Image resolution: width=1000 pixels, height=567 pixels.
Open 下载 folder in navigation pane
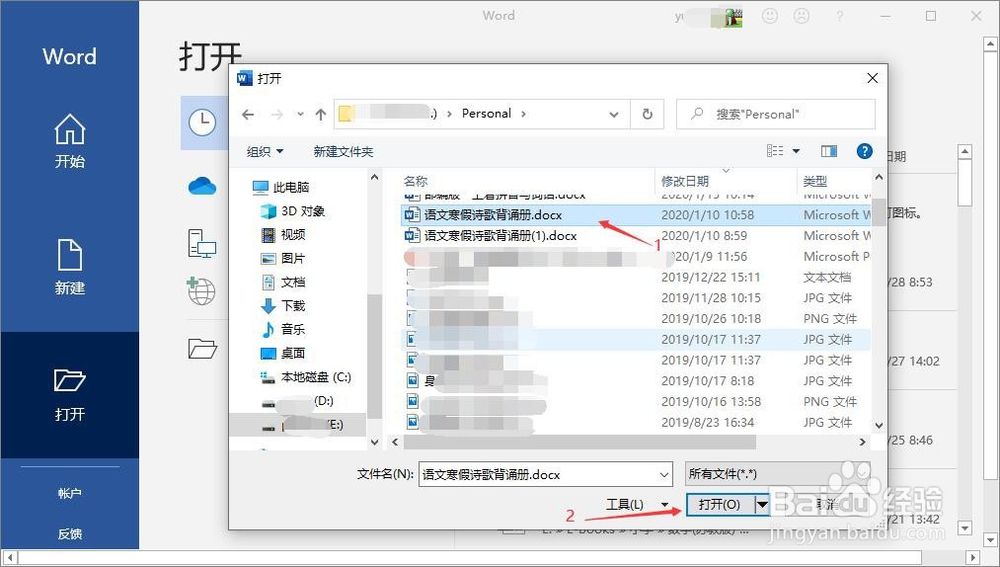pyautogui.click(x=283, y=306)
